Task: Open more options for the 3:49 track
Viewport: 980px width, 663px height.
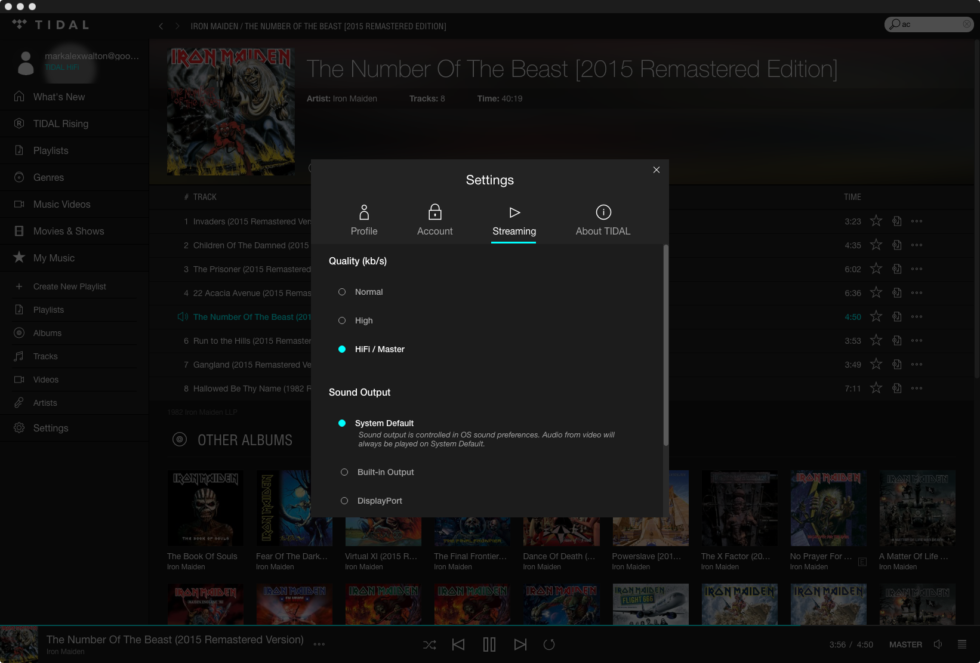Action: coord(917,364)
